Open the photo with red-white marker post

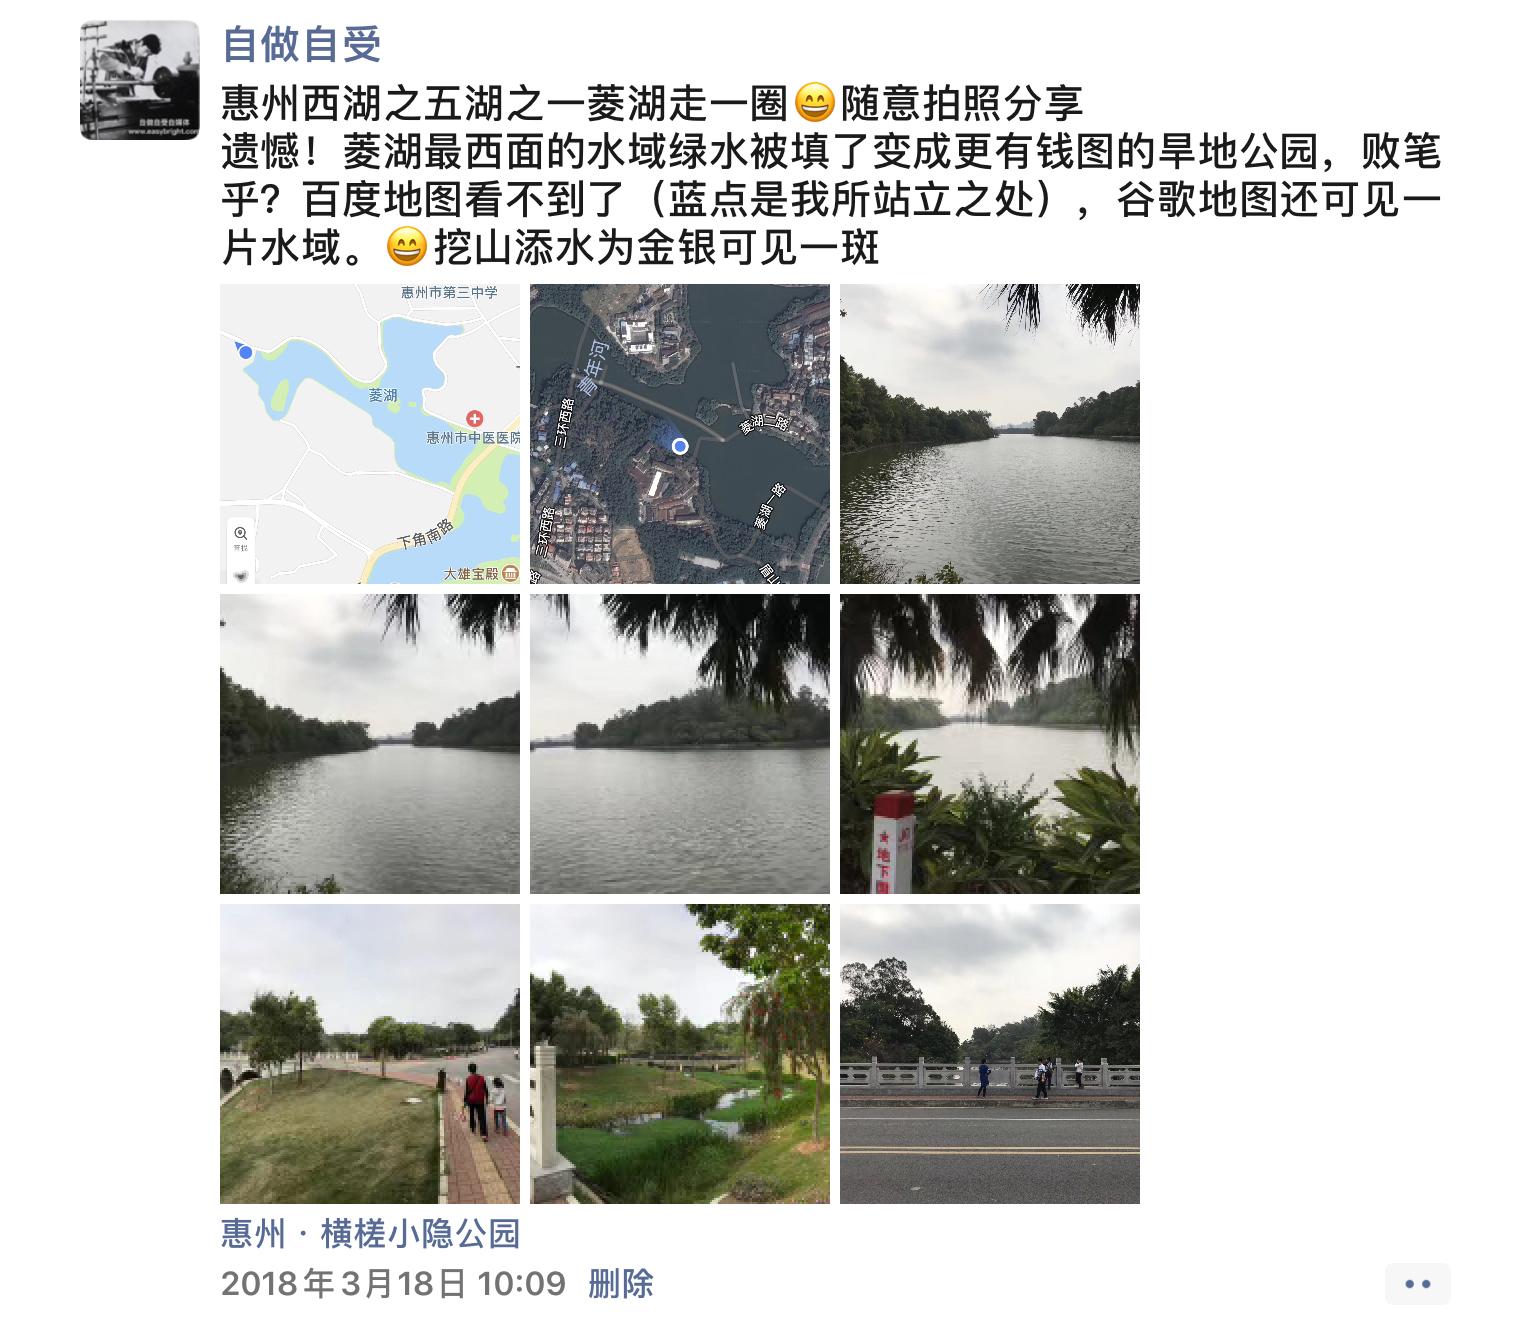point(990,744)
